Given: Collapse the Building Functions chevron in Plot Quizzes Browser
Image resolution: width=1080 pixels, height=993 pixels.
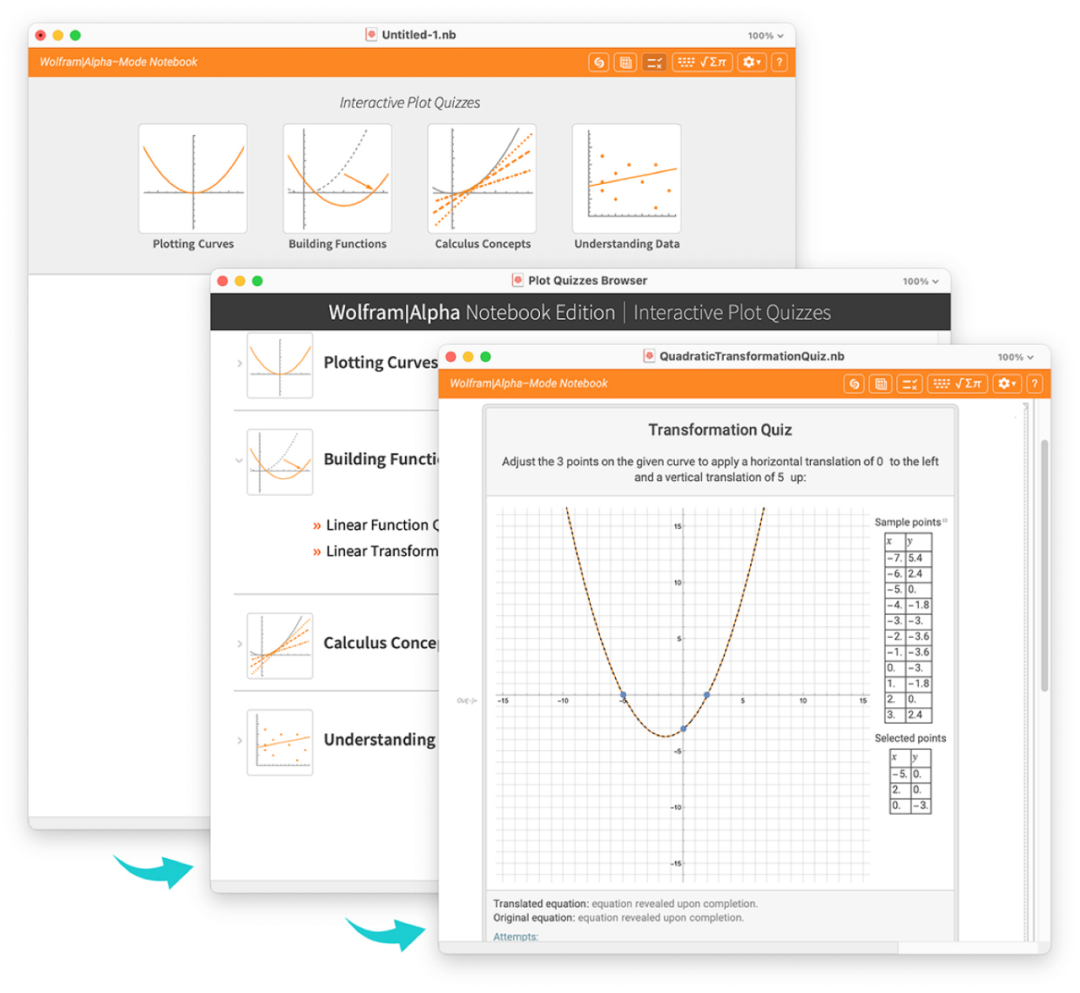Looking at the screenshot, I should pyautogui.click(x=239, y=461).
